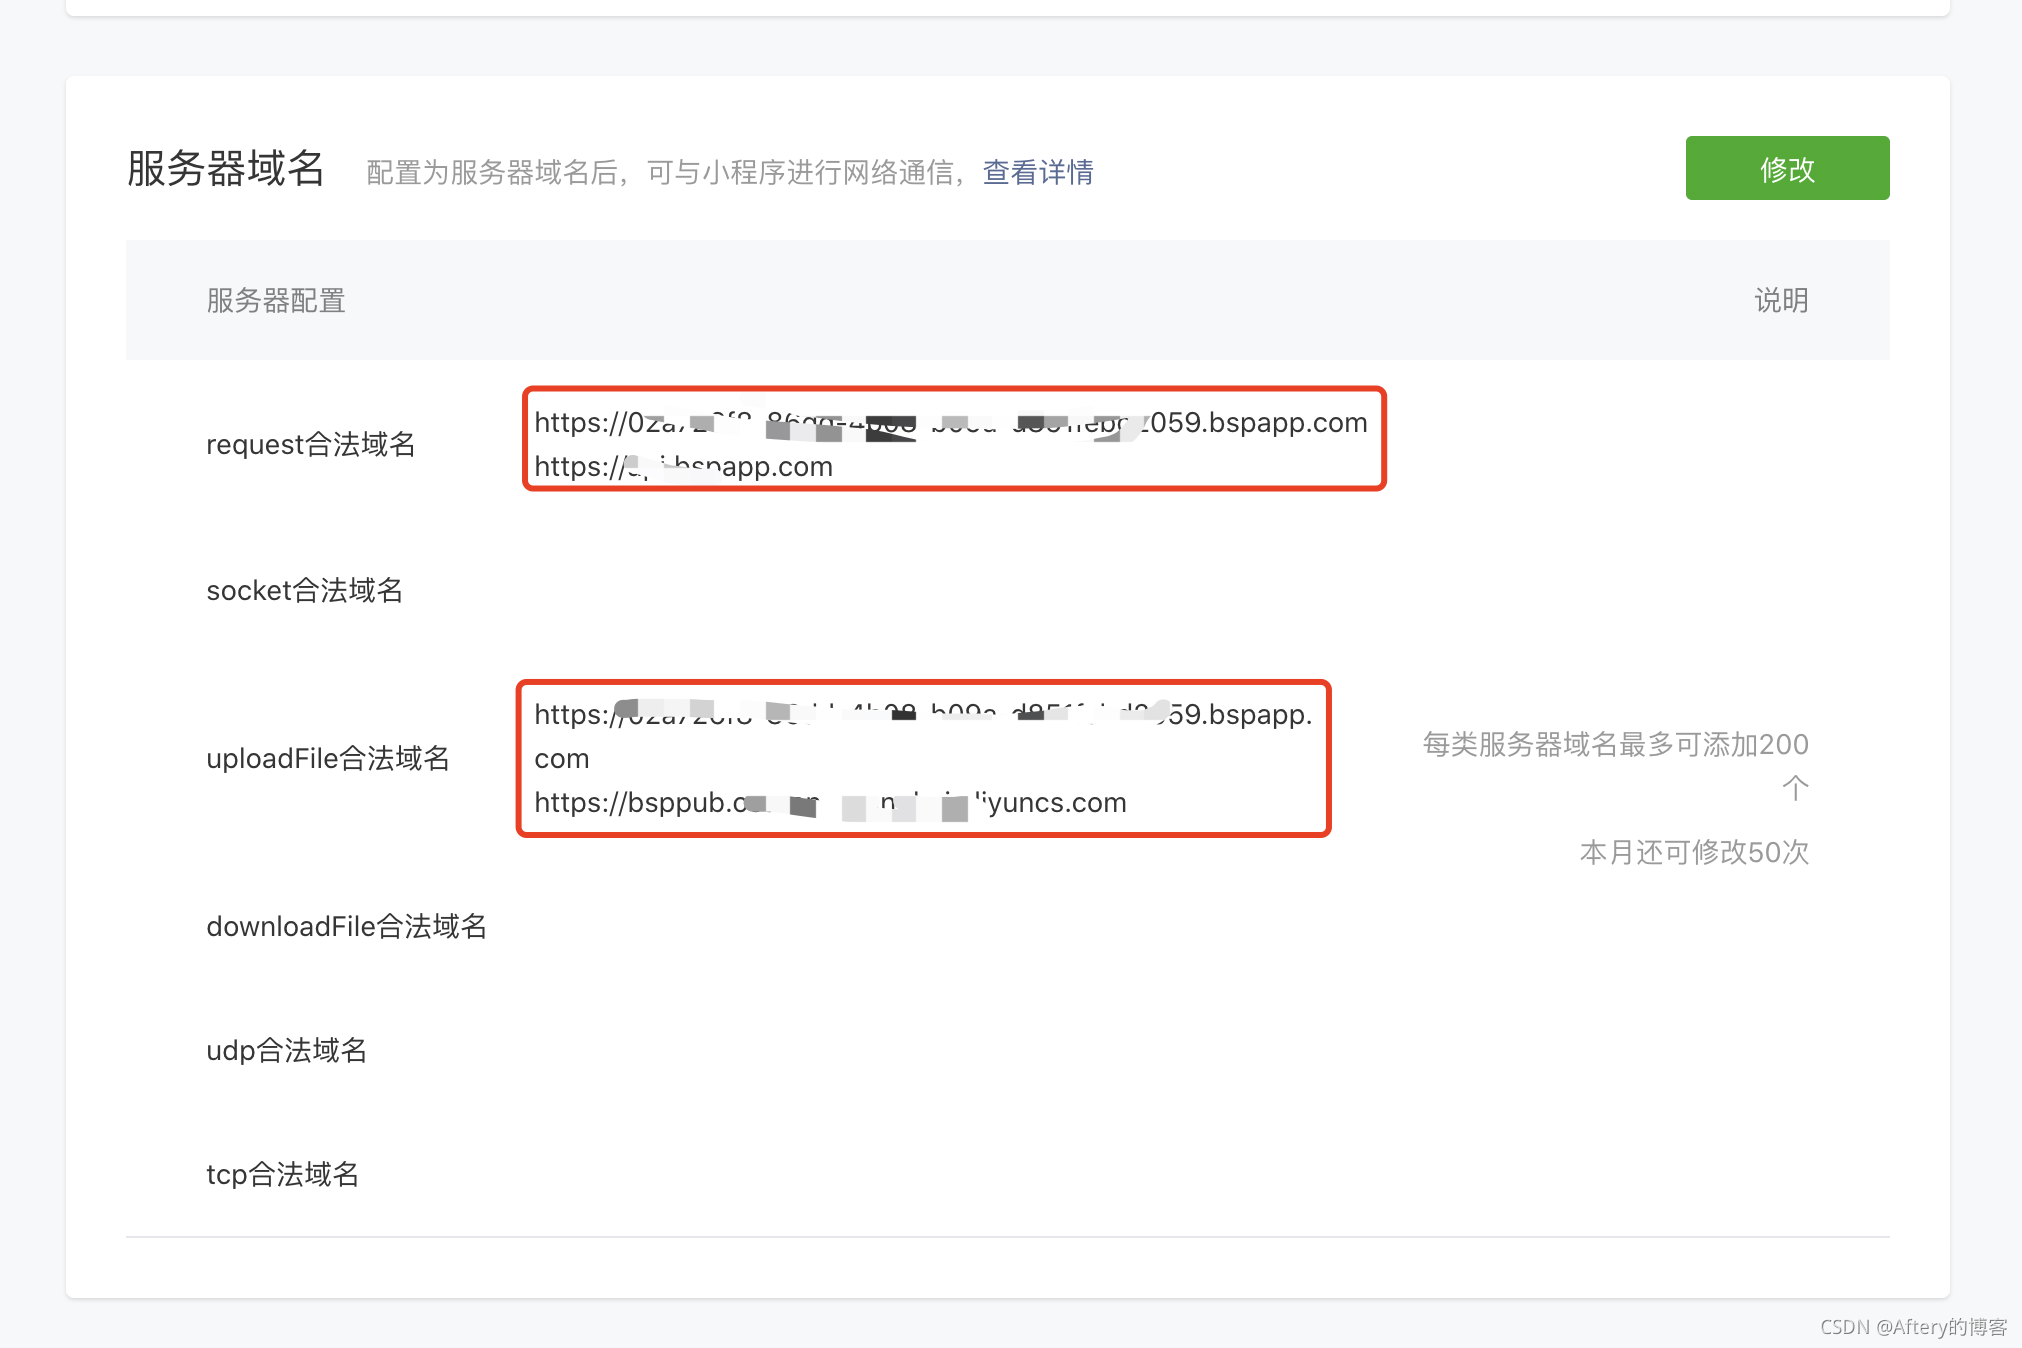Click the first uploadFile合法域名 bspapp.com URL
2022x1348 pixels.
pos(920,714)
